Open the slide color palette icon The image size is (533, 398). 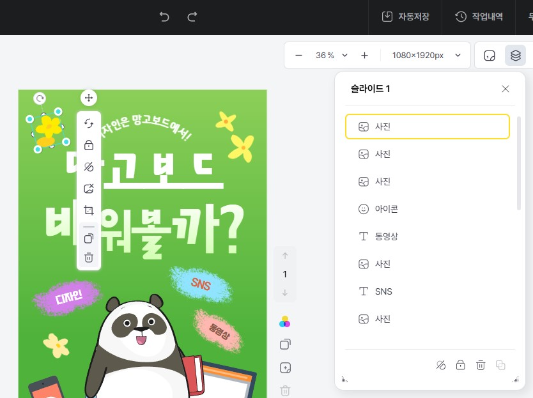click(285, 322)
